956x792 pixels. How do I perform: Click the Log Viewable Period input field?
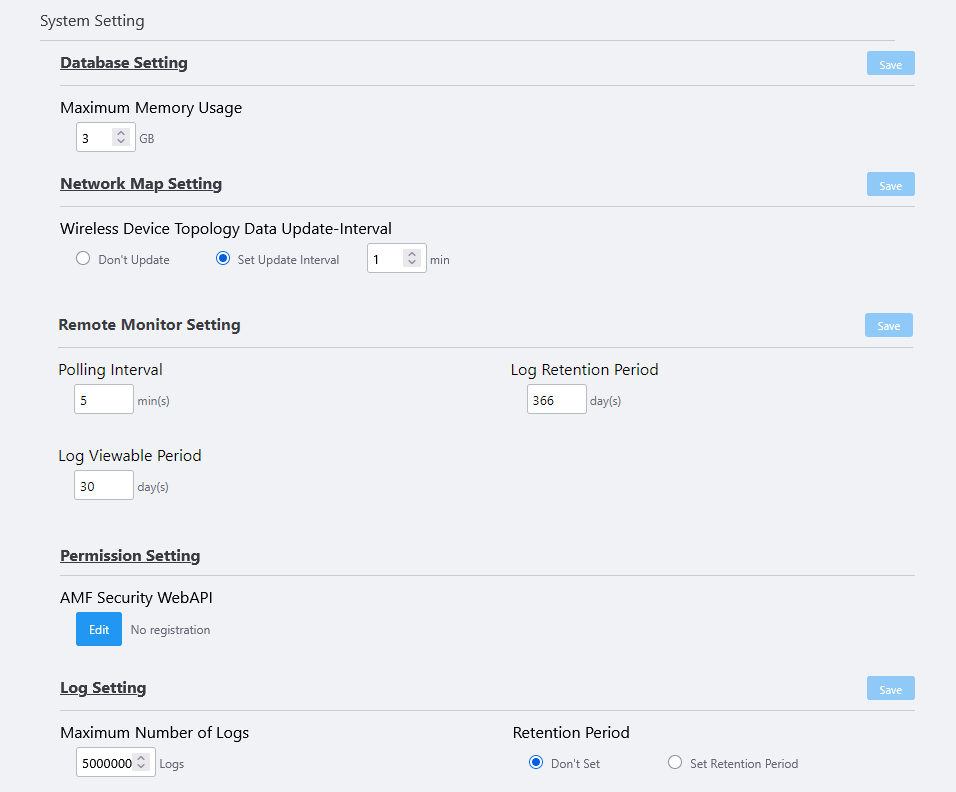pyautogui.click(x=104, y=486)
